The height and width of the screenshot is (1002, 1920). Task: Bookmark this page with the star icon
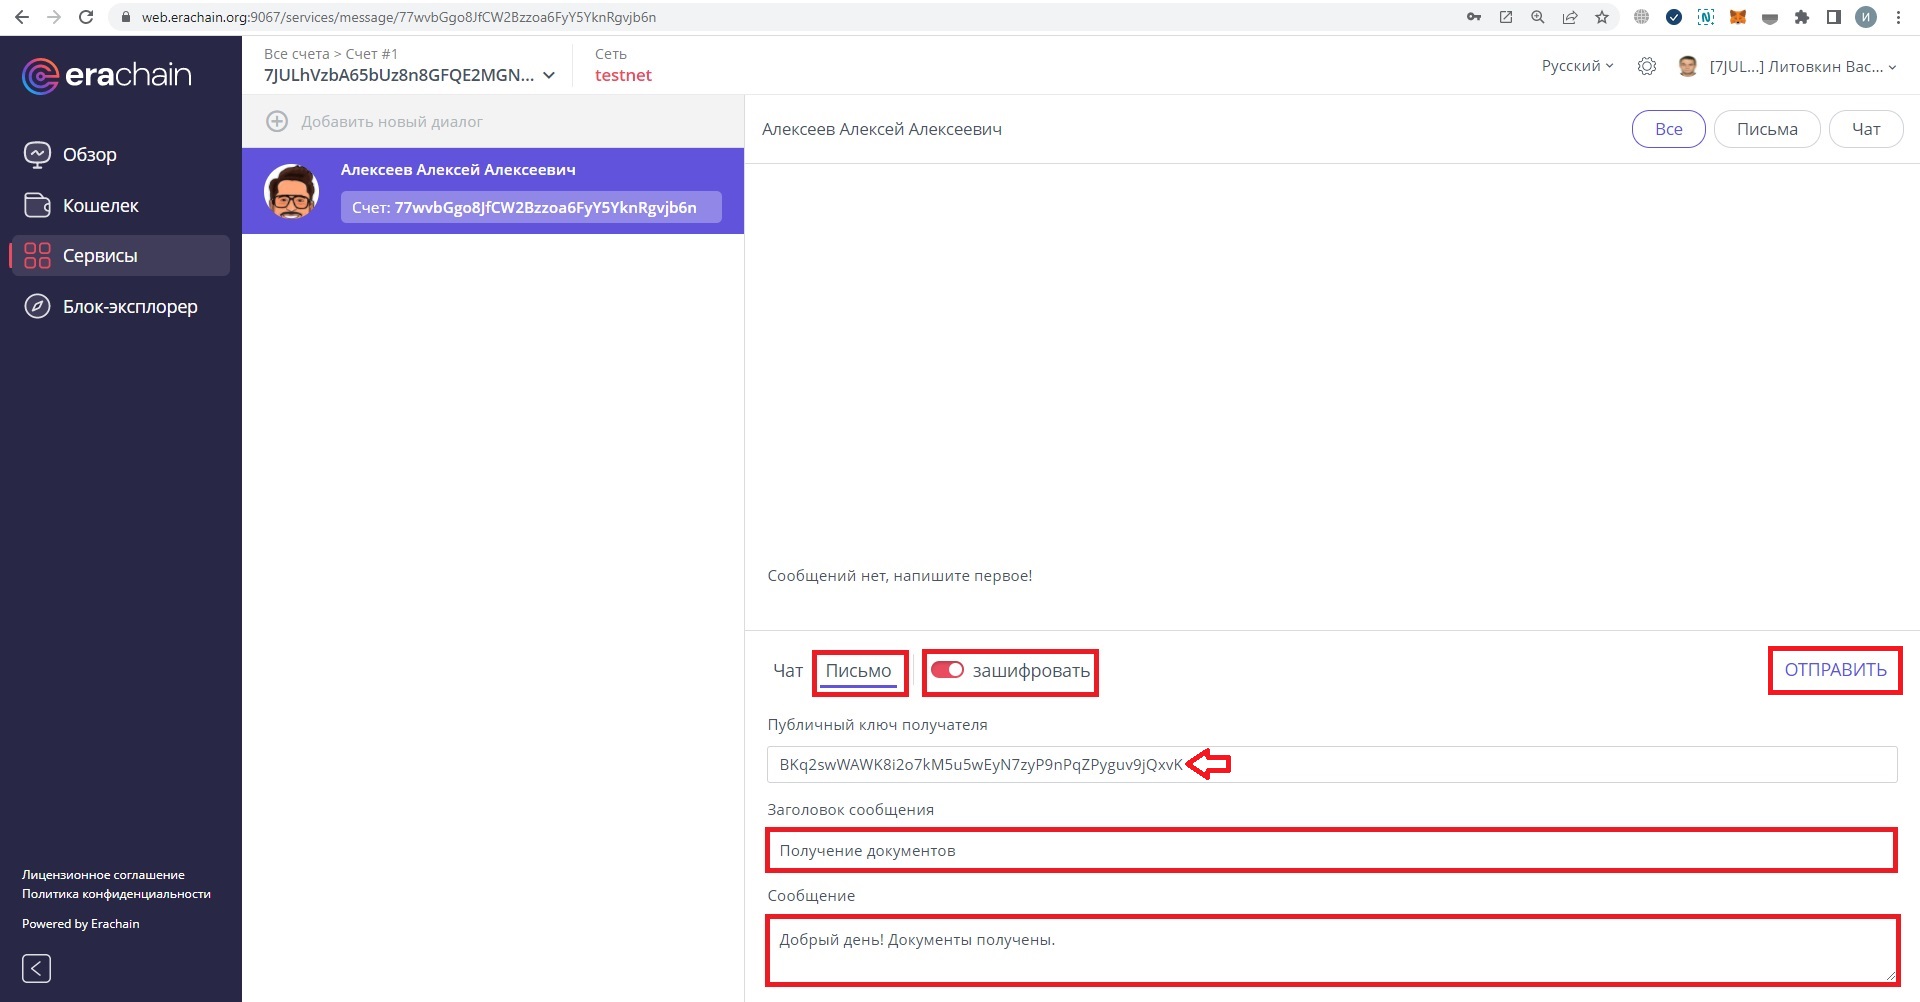tap(1602, 17)
